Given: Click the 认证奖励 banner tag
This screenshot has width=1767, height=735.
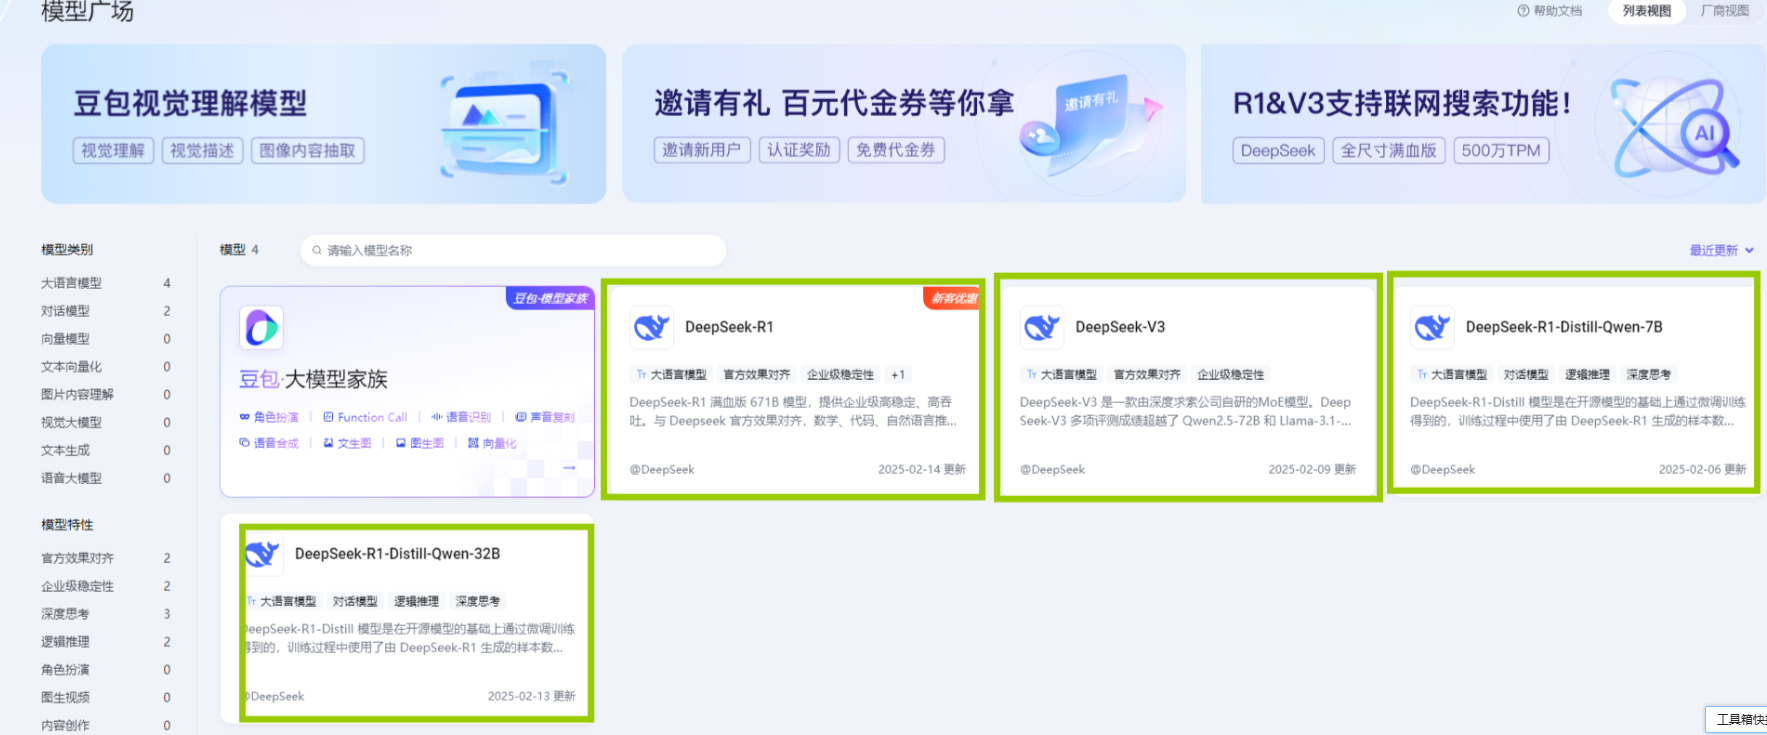Looking at the screenshot, I should click(799, 150).
